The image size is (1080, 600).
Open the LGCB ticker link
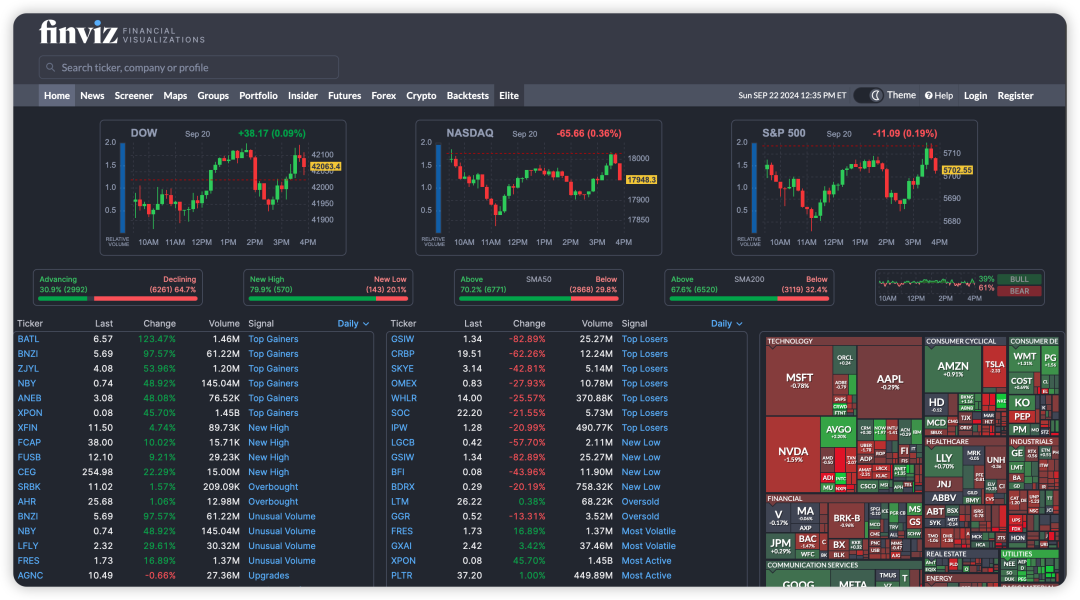click(x=403, y=442)
